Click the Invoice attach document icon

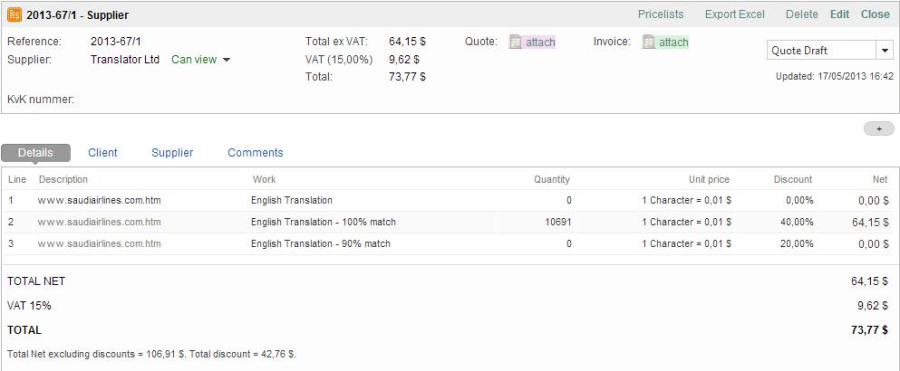(x=649, y=42)
